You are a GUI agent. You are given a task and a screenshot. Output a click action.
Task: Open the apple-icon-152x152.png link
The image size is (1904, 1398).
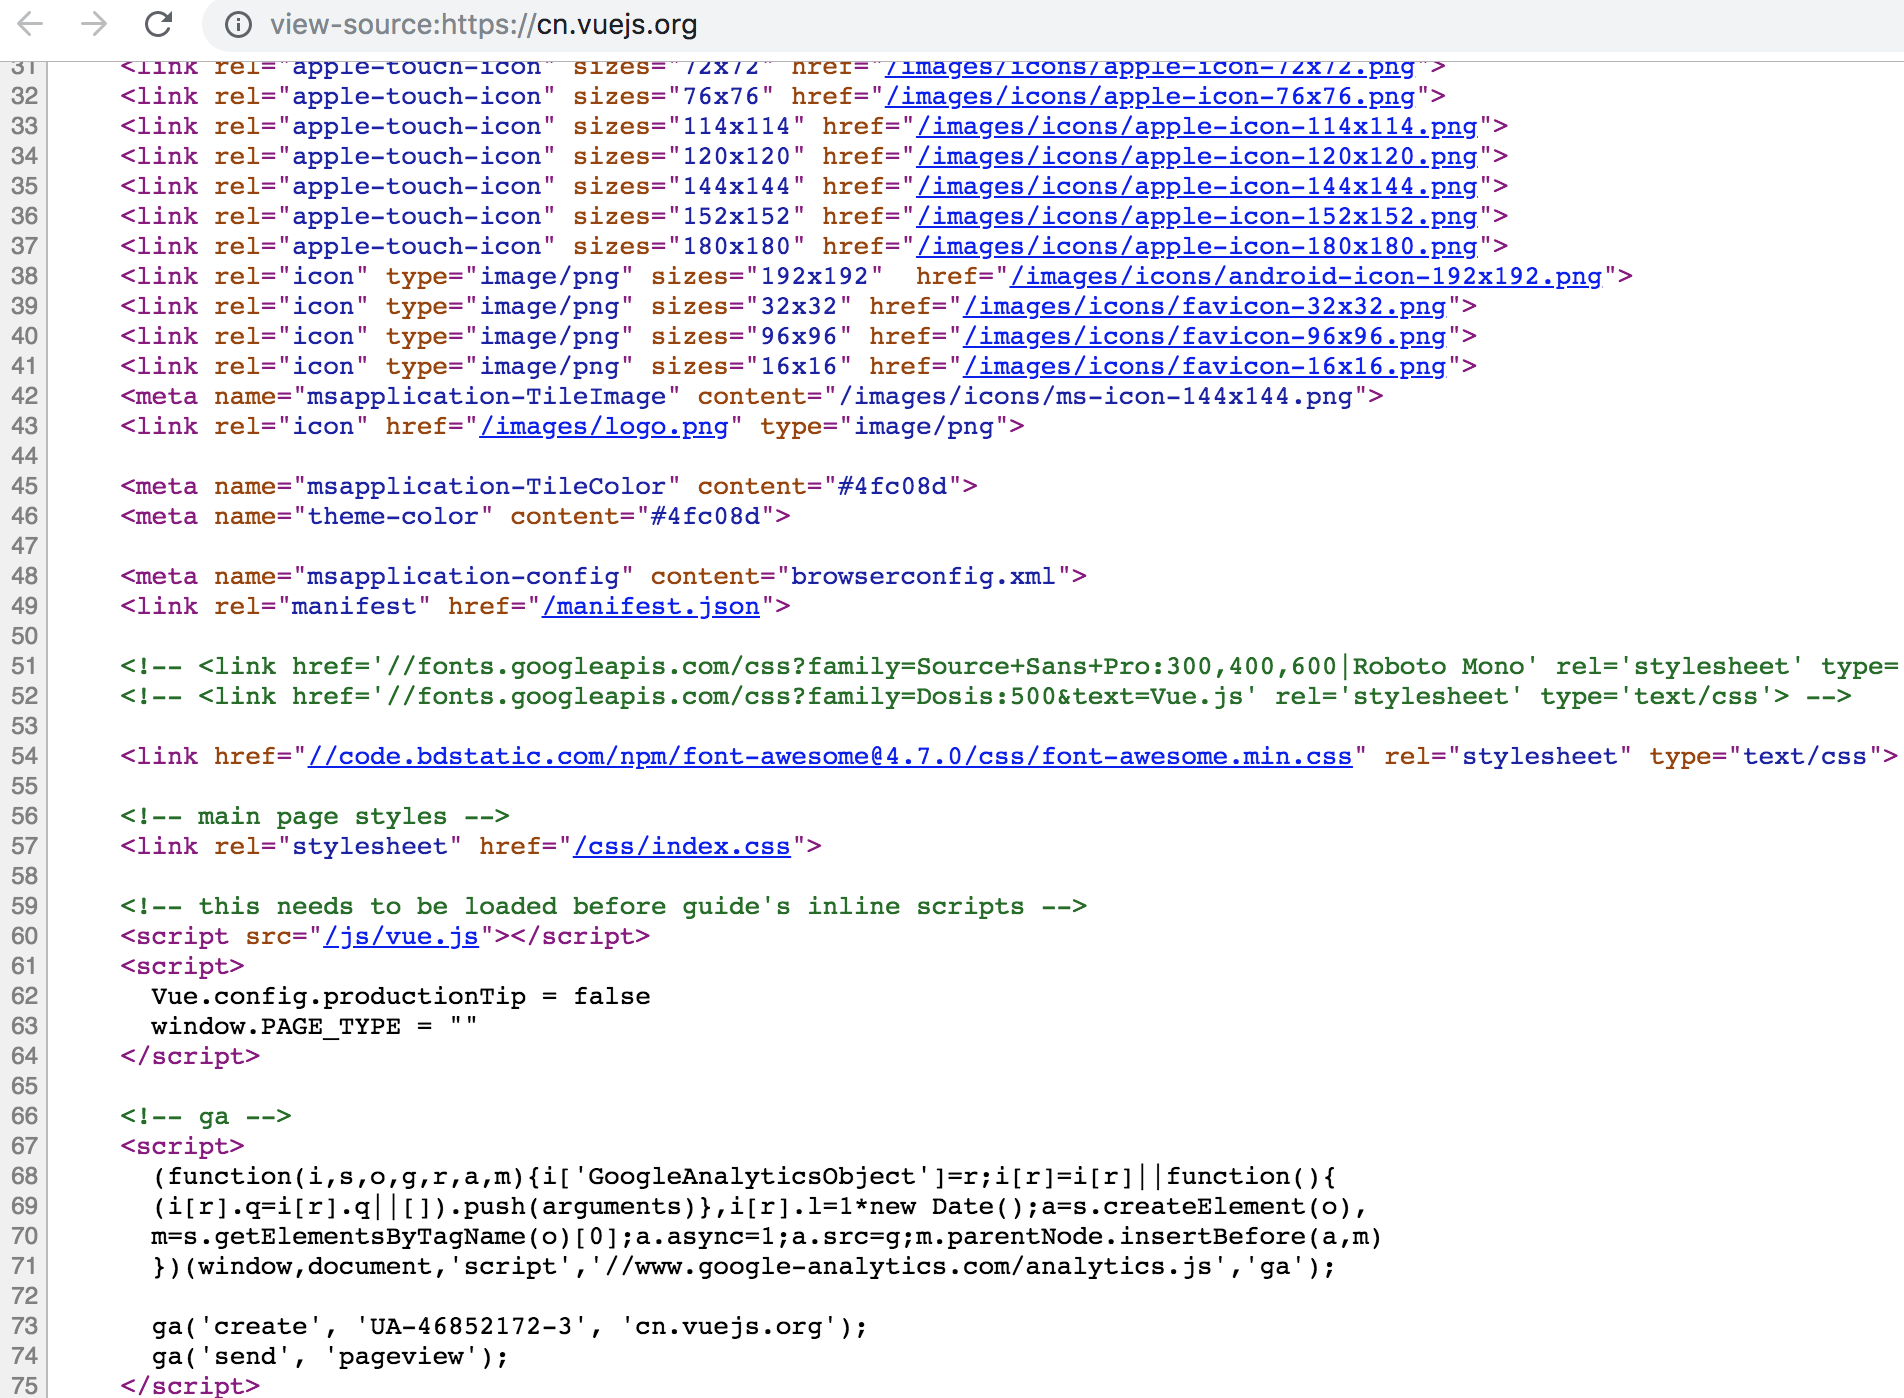(x=1197, y=217)
